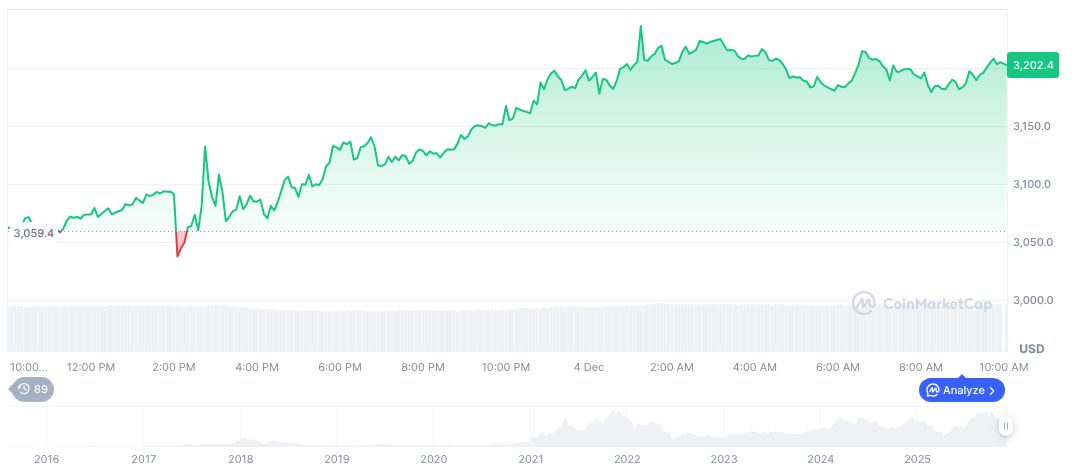
Task: Click the 3,150.0 price axis label
Action: pyautogui.click(x=1032, y=126)
